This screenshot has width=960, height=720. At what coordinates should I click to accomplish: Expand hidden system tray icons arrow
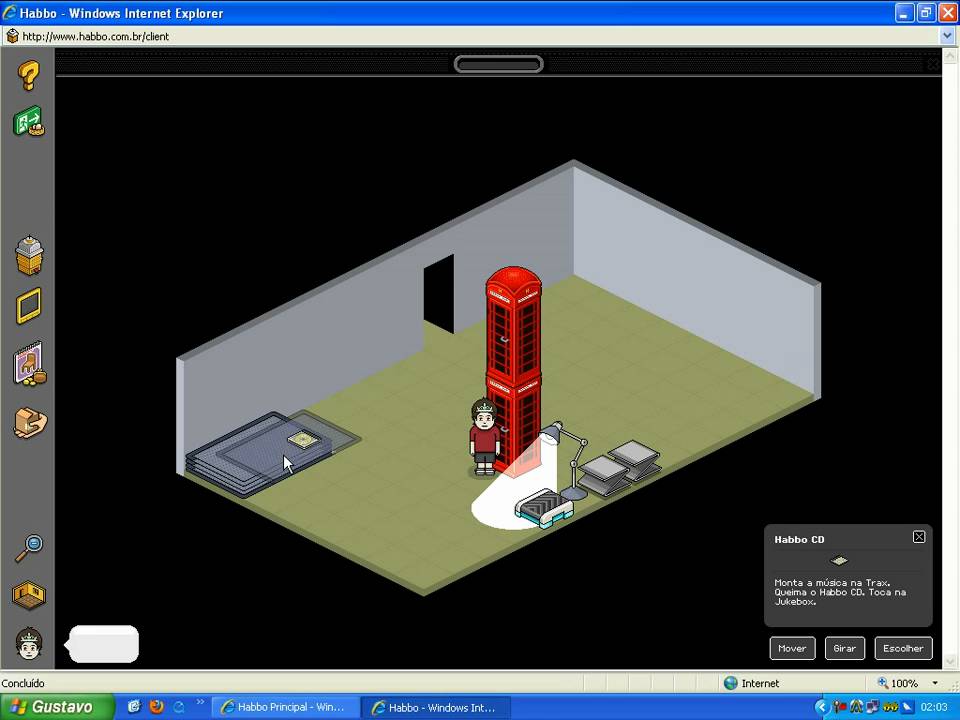[x=822, y=707]
